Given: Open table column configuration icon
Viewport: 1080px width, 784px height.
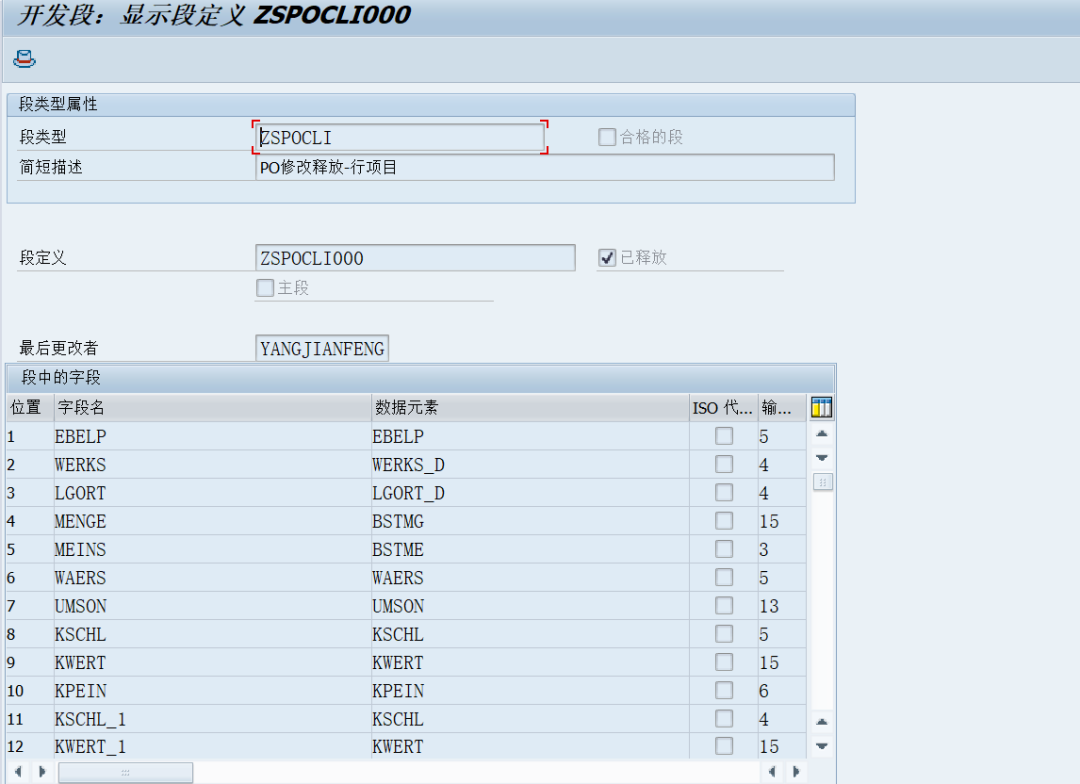Looking at the screenshot, I should [x=821, y=407].
